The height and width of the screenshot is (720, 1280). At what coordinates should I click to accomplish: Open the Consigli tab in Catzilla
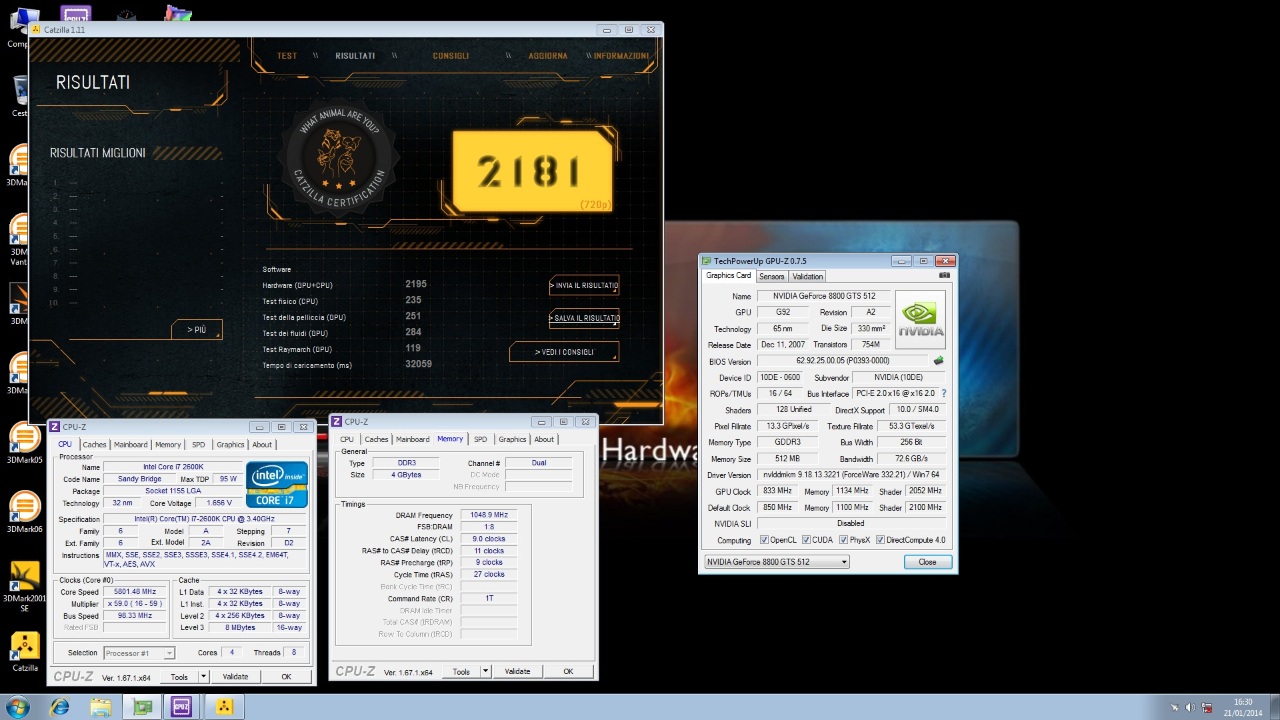pos(450,56)
